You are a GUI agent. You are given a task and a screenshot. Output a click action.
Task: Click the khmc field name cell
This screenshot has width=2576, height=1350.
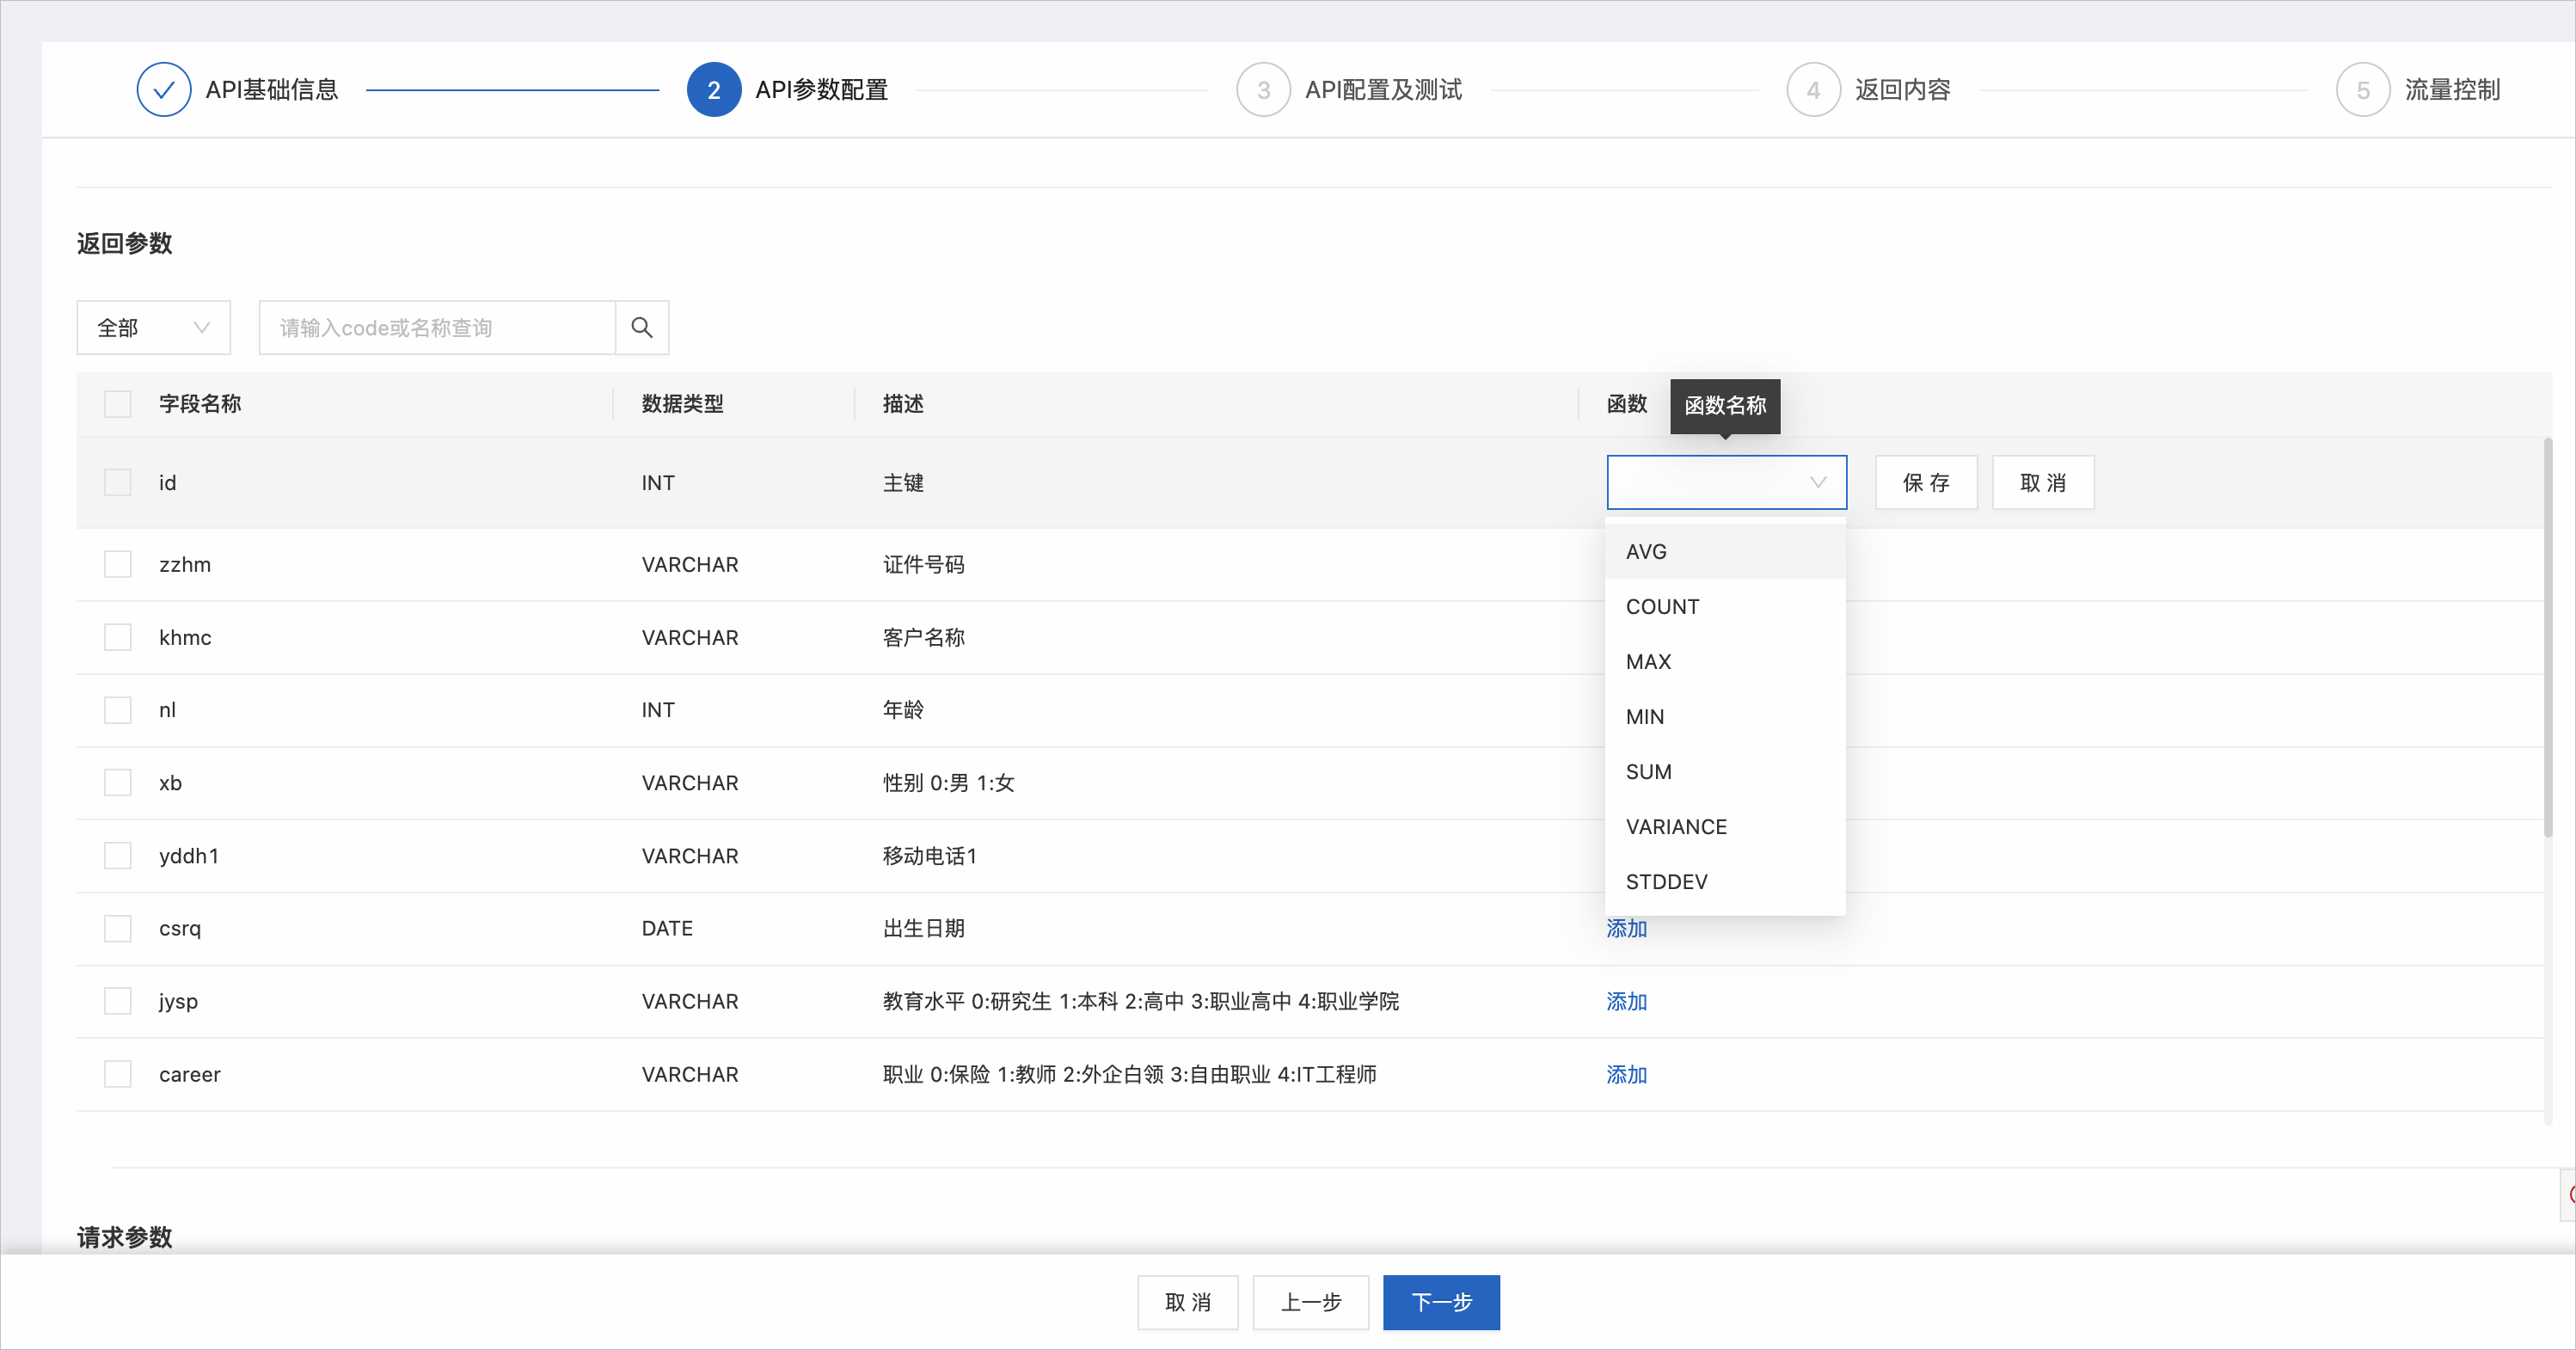coord(185,637)
